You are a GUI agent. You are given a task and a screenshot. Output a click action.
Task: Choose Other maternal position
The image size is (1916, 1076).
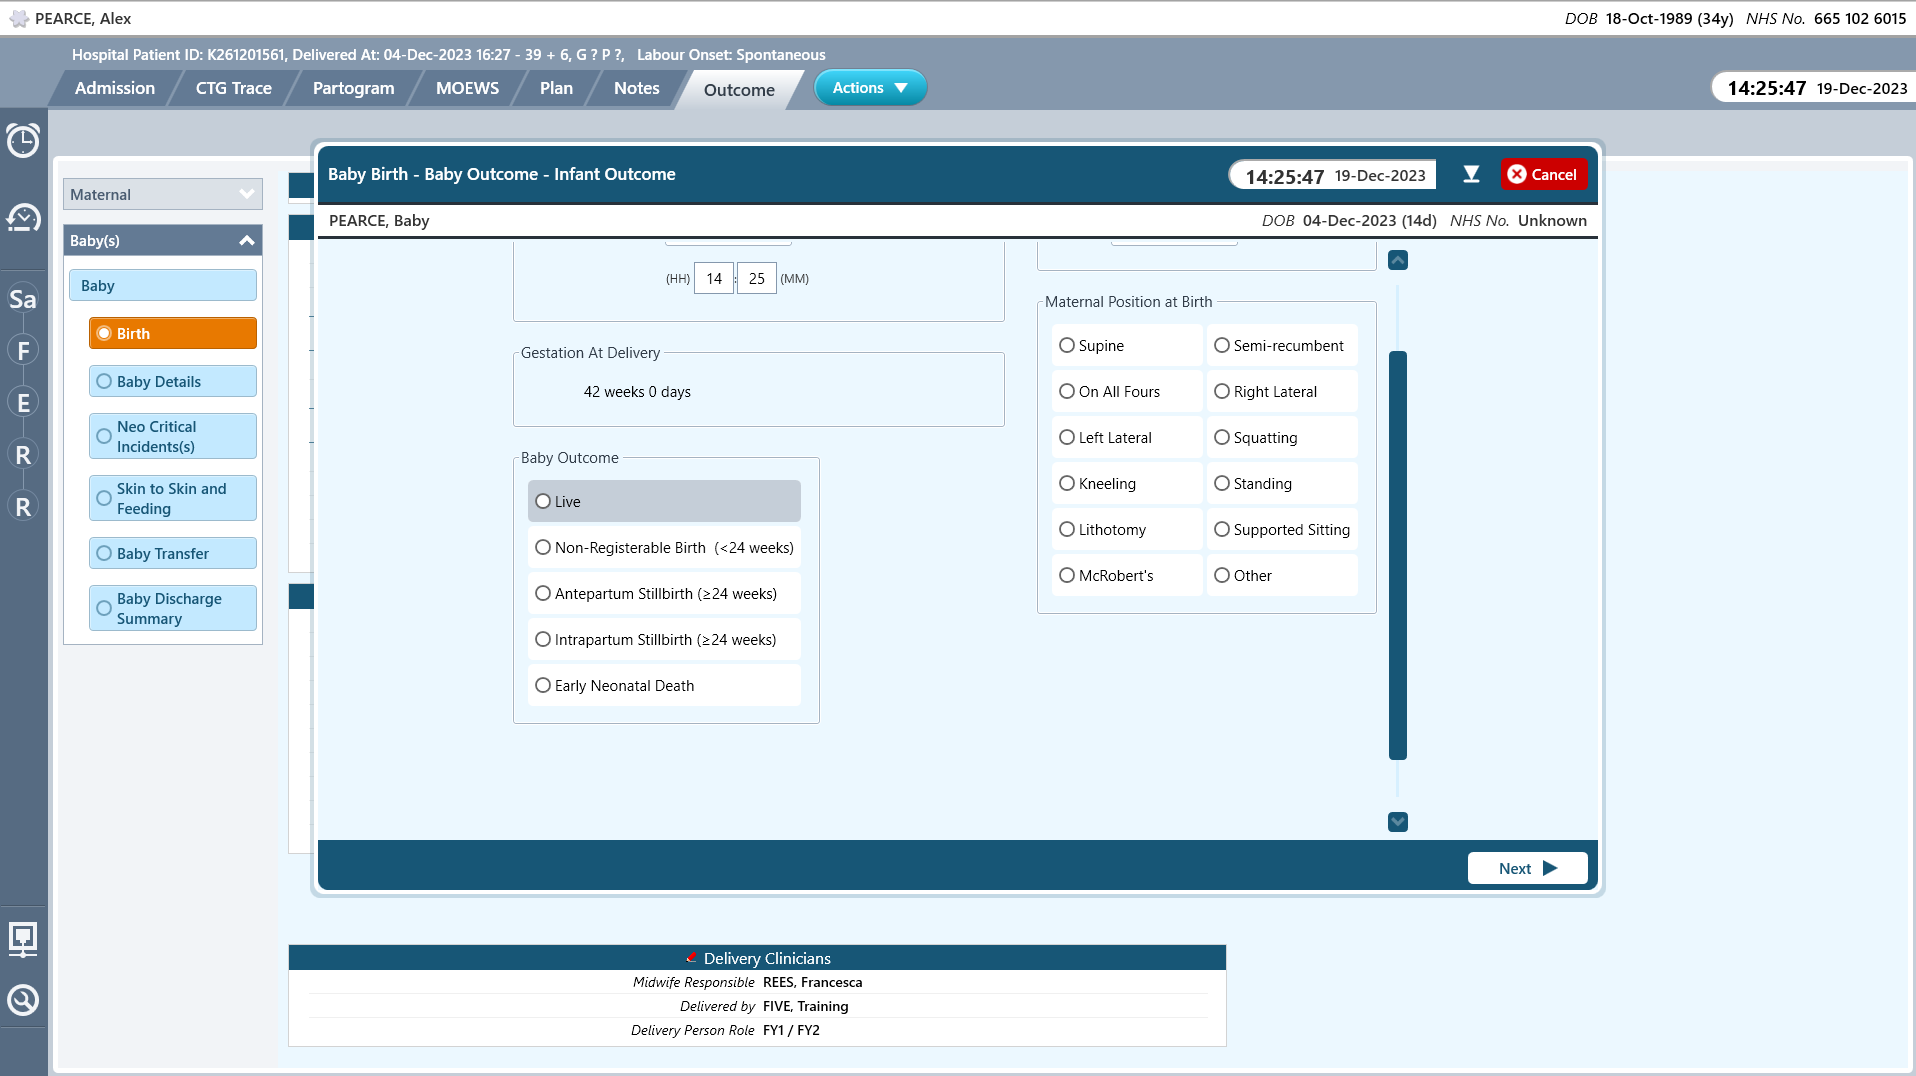click(1282, 575)
